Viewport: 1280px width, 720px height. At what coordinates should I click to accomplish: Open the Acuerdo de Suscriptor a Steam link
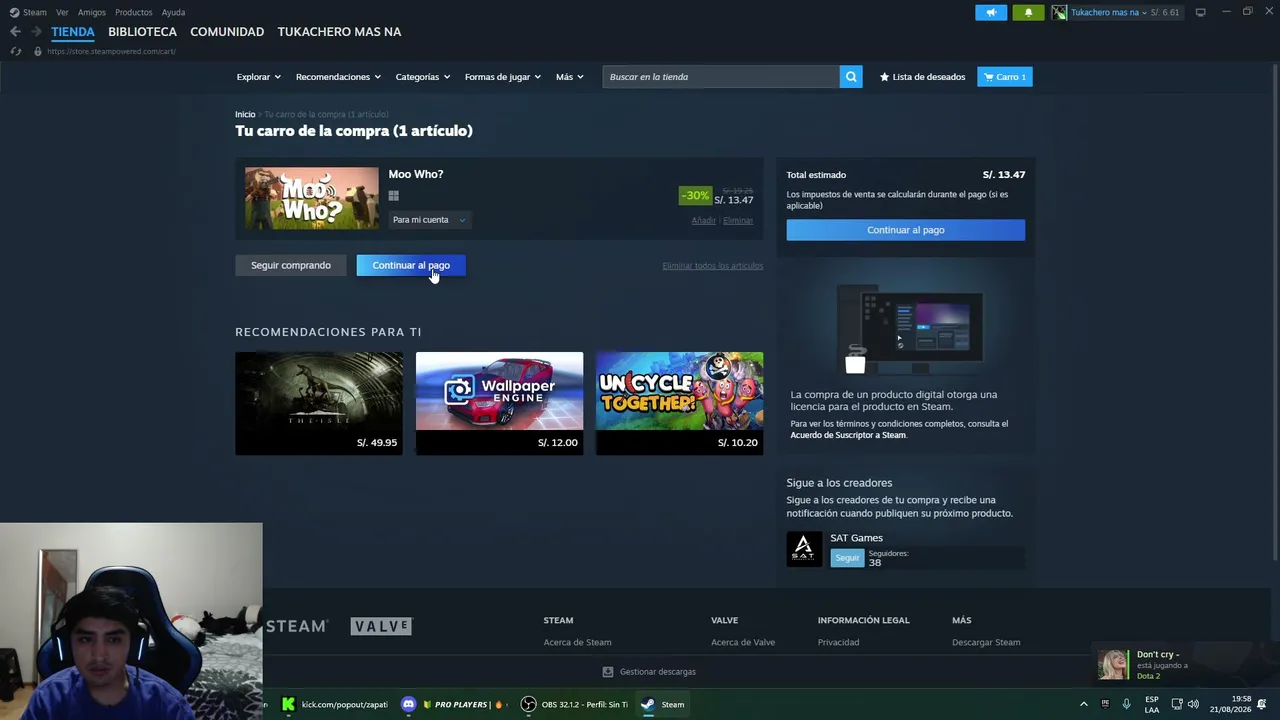(848, 435)
